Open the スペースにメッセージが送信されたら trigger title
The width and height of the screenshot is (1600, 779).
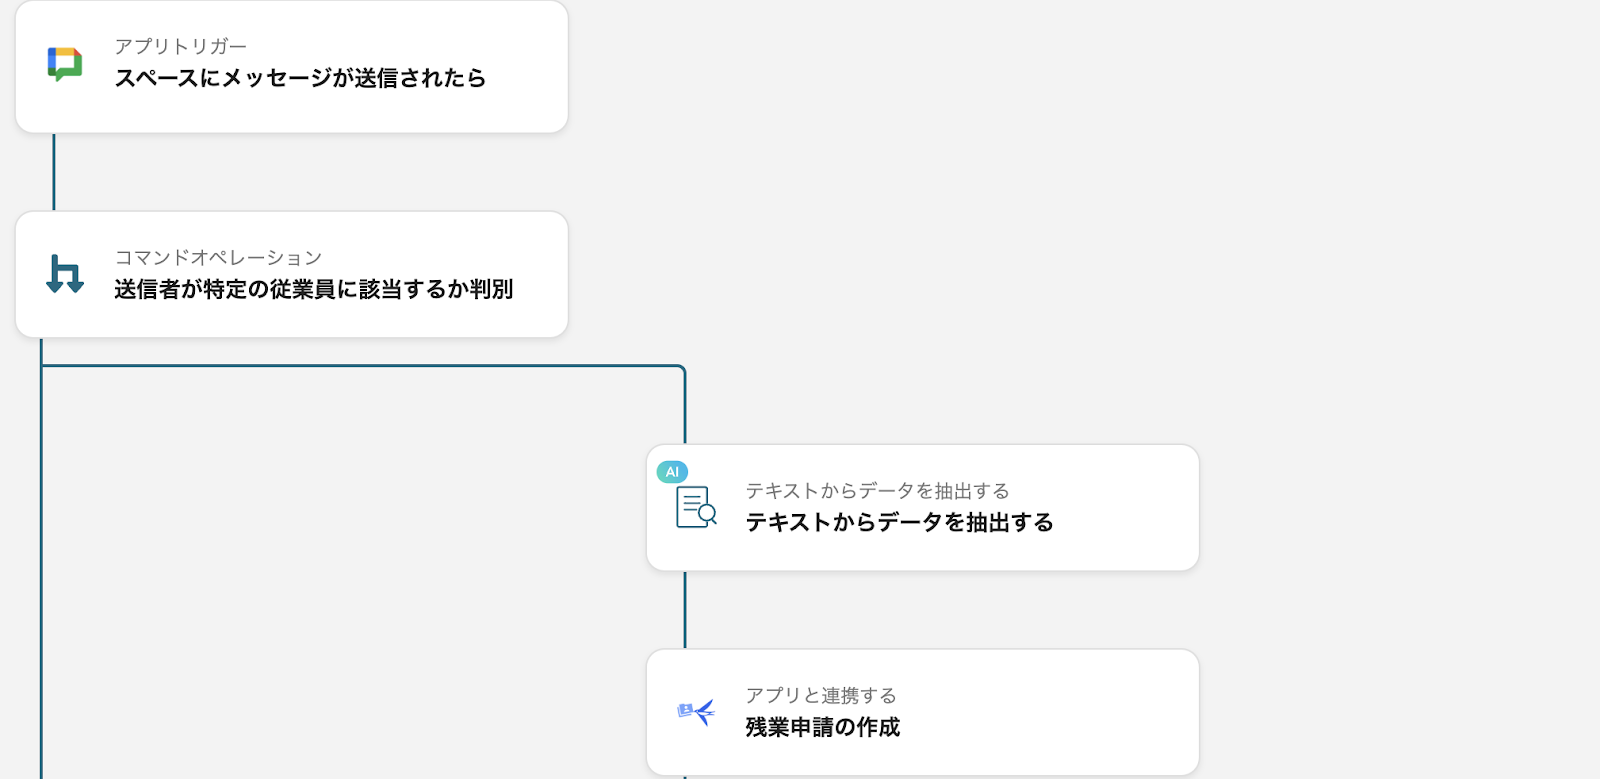tap(300, 78)
